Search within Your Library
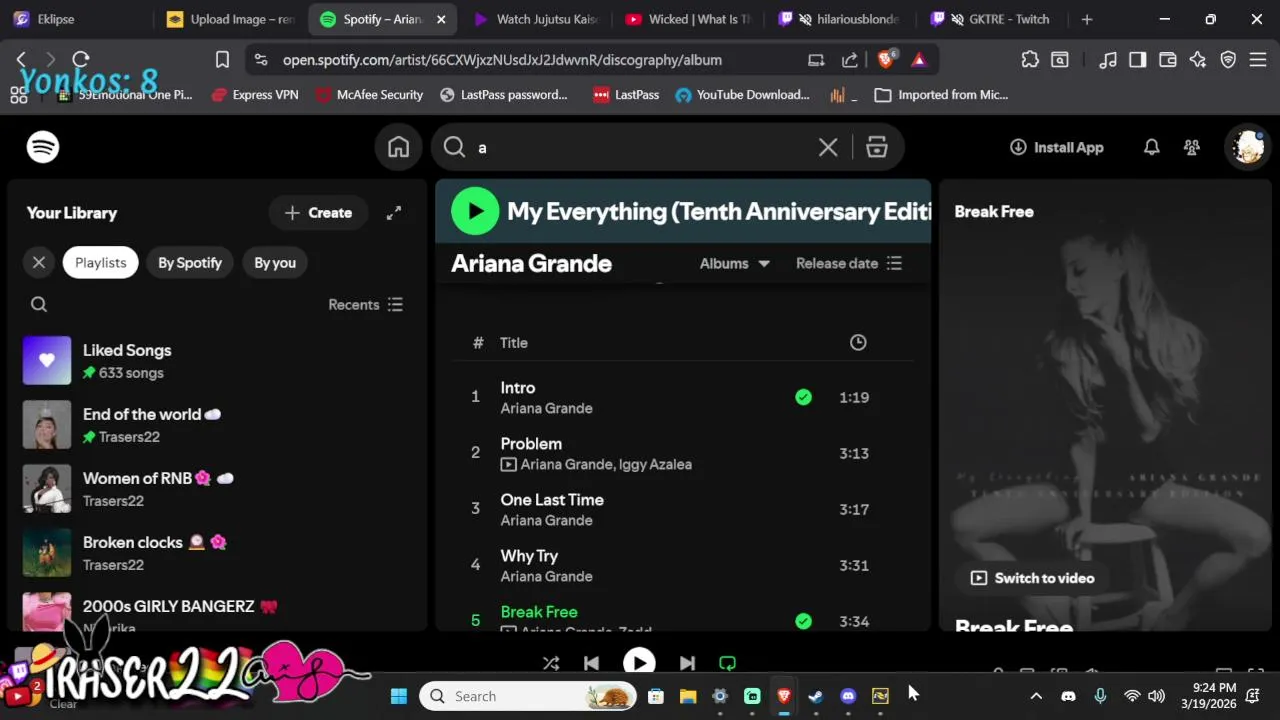This screenshot has height=720, width=1280. (39, 305)
